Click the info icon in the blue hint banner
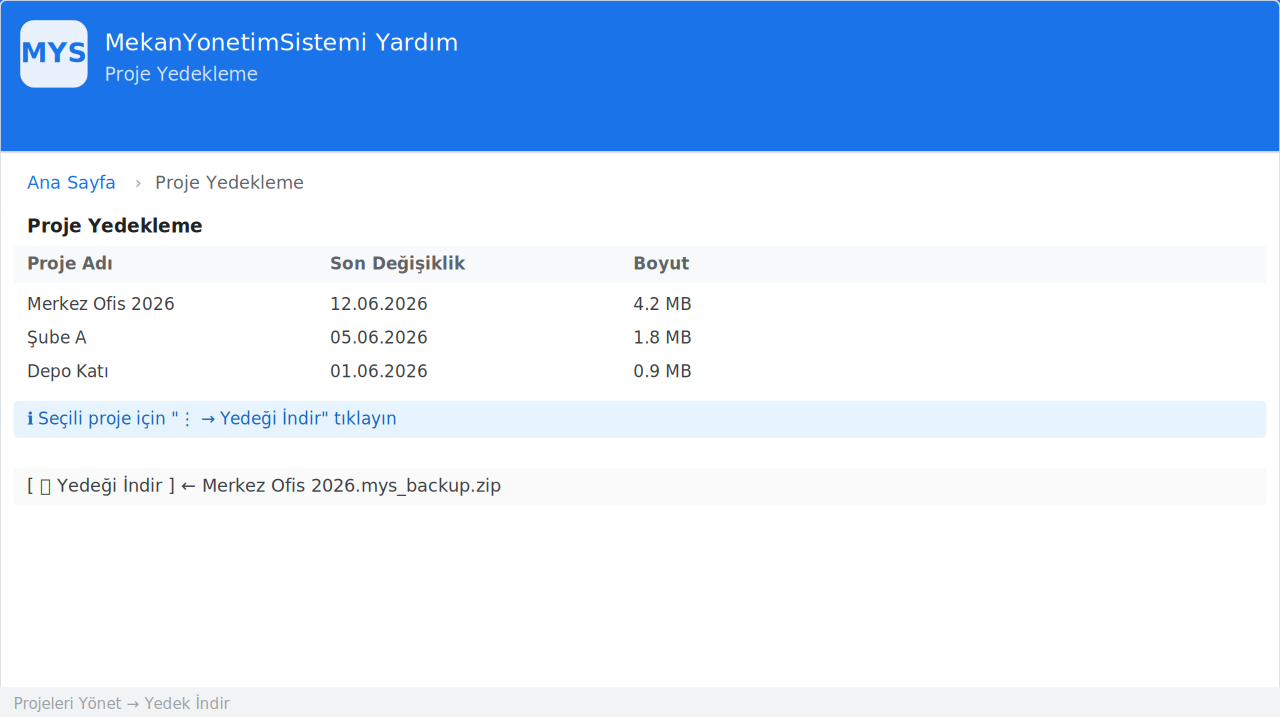Screen dimensions: 1280x717 (30, 419)
